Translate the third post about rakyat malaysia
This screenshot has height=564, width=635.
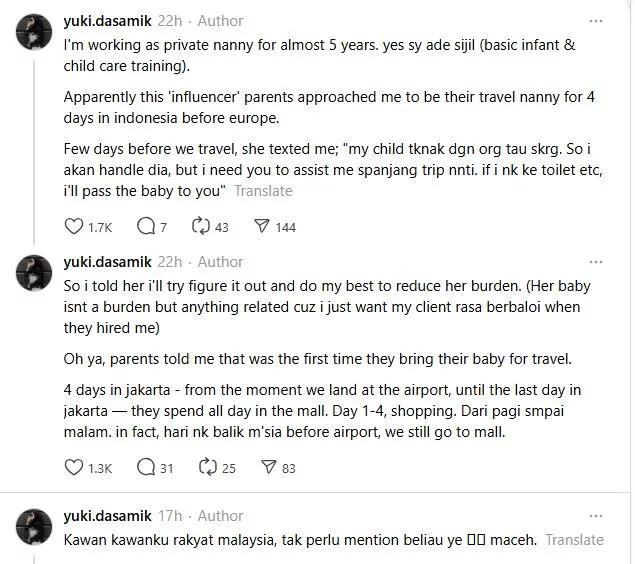pyautogui.click(x=575, y=539)
